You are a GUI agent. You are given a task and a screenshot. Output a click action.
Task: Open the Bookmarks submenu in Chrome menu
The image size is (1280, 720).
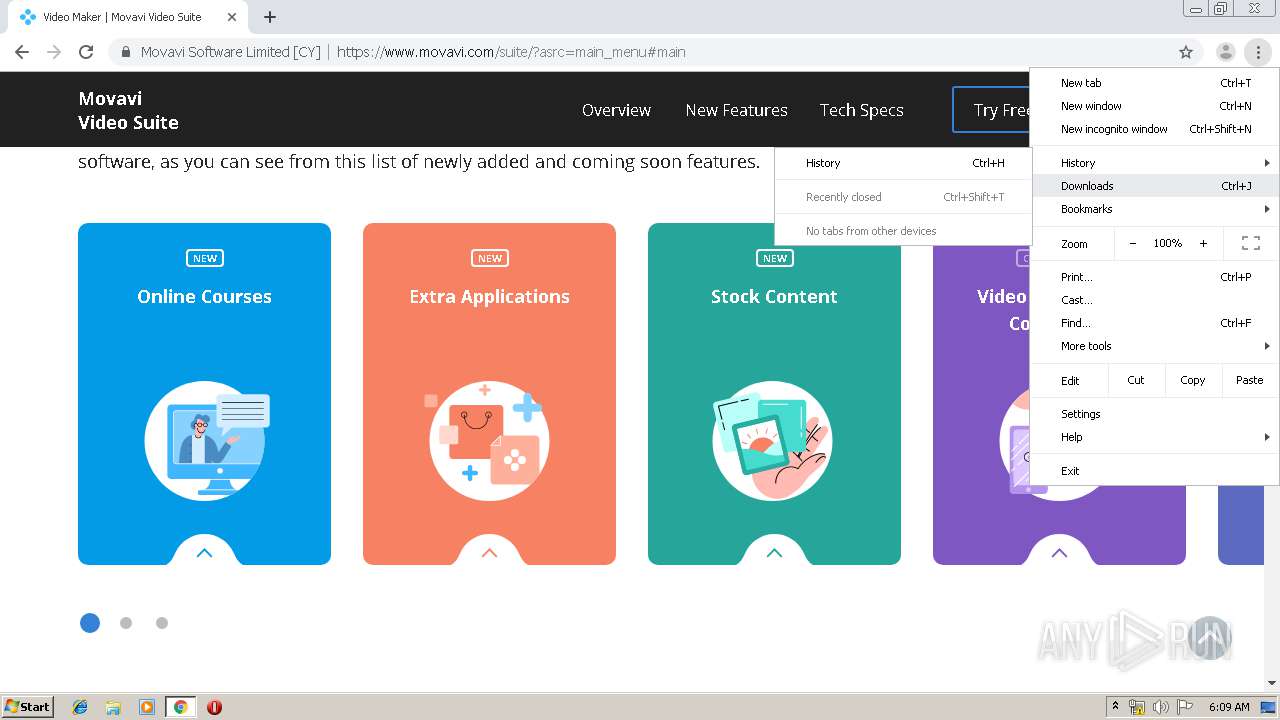[1155, 209]
